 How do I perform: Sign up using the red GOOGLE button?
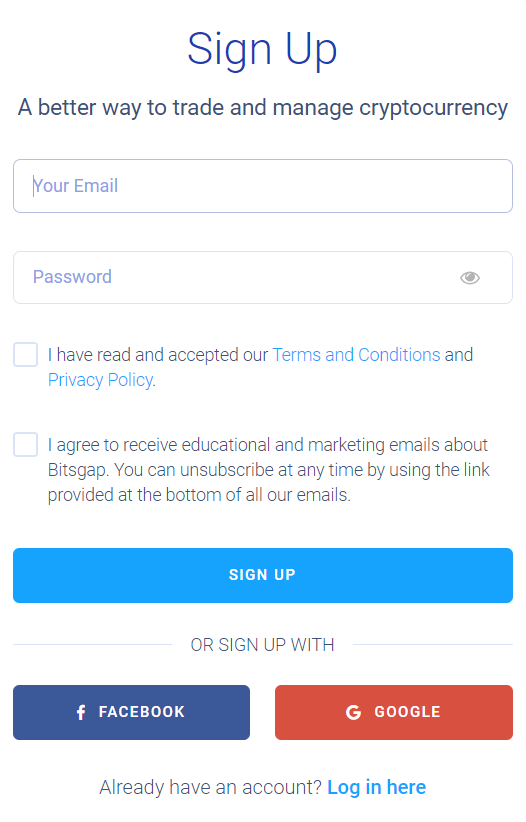coord(394,712)
